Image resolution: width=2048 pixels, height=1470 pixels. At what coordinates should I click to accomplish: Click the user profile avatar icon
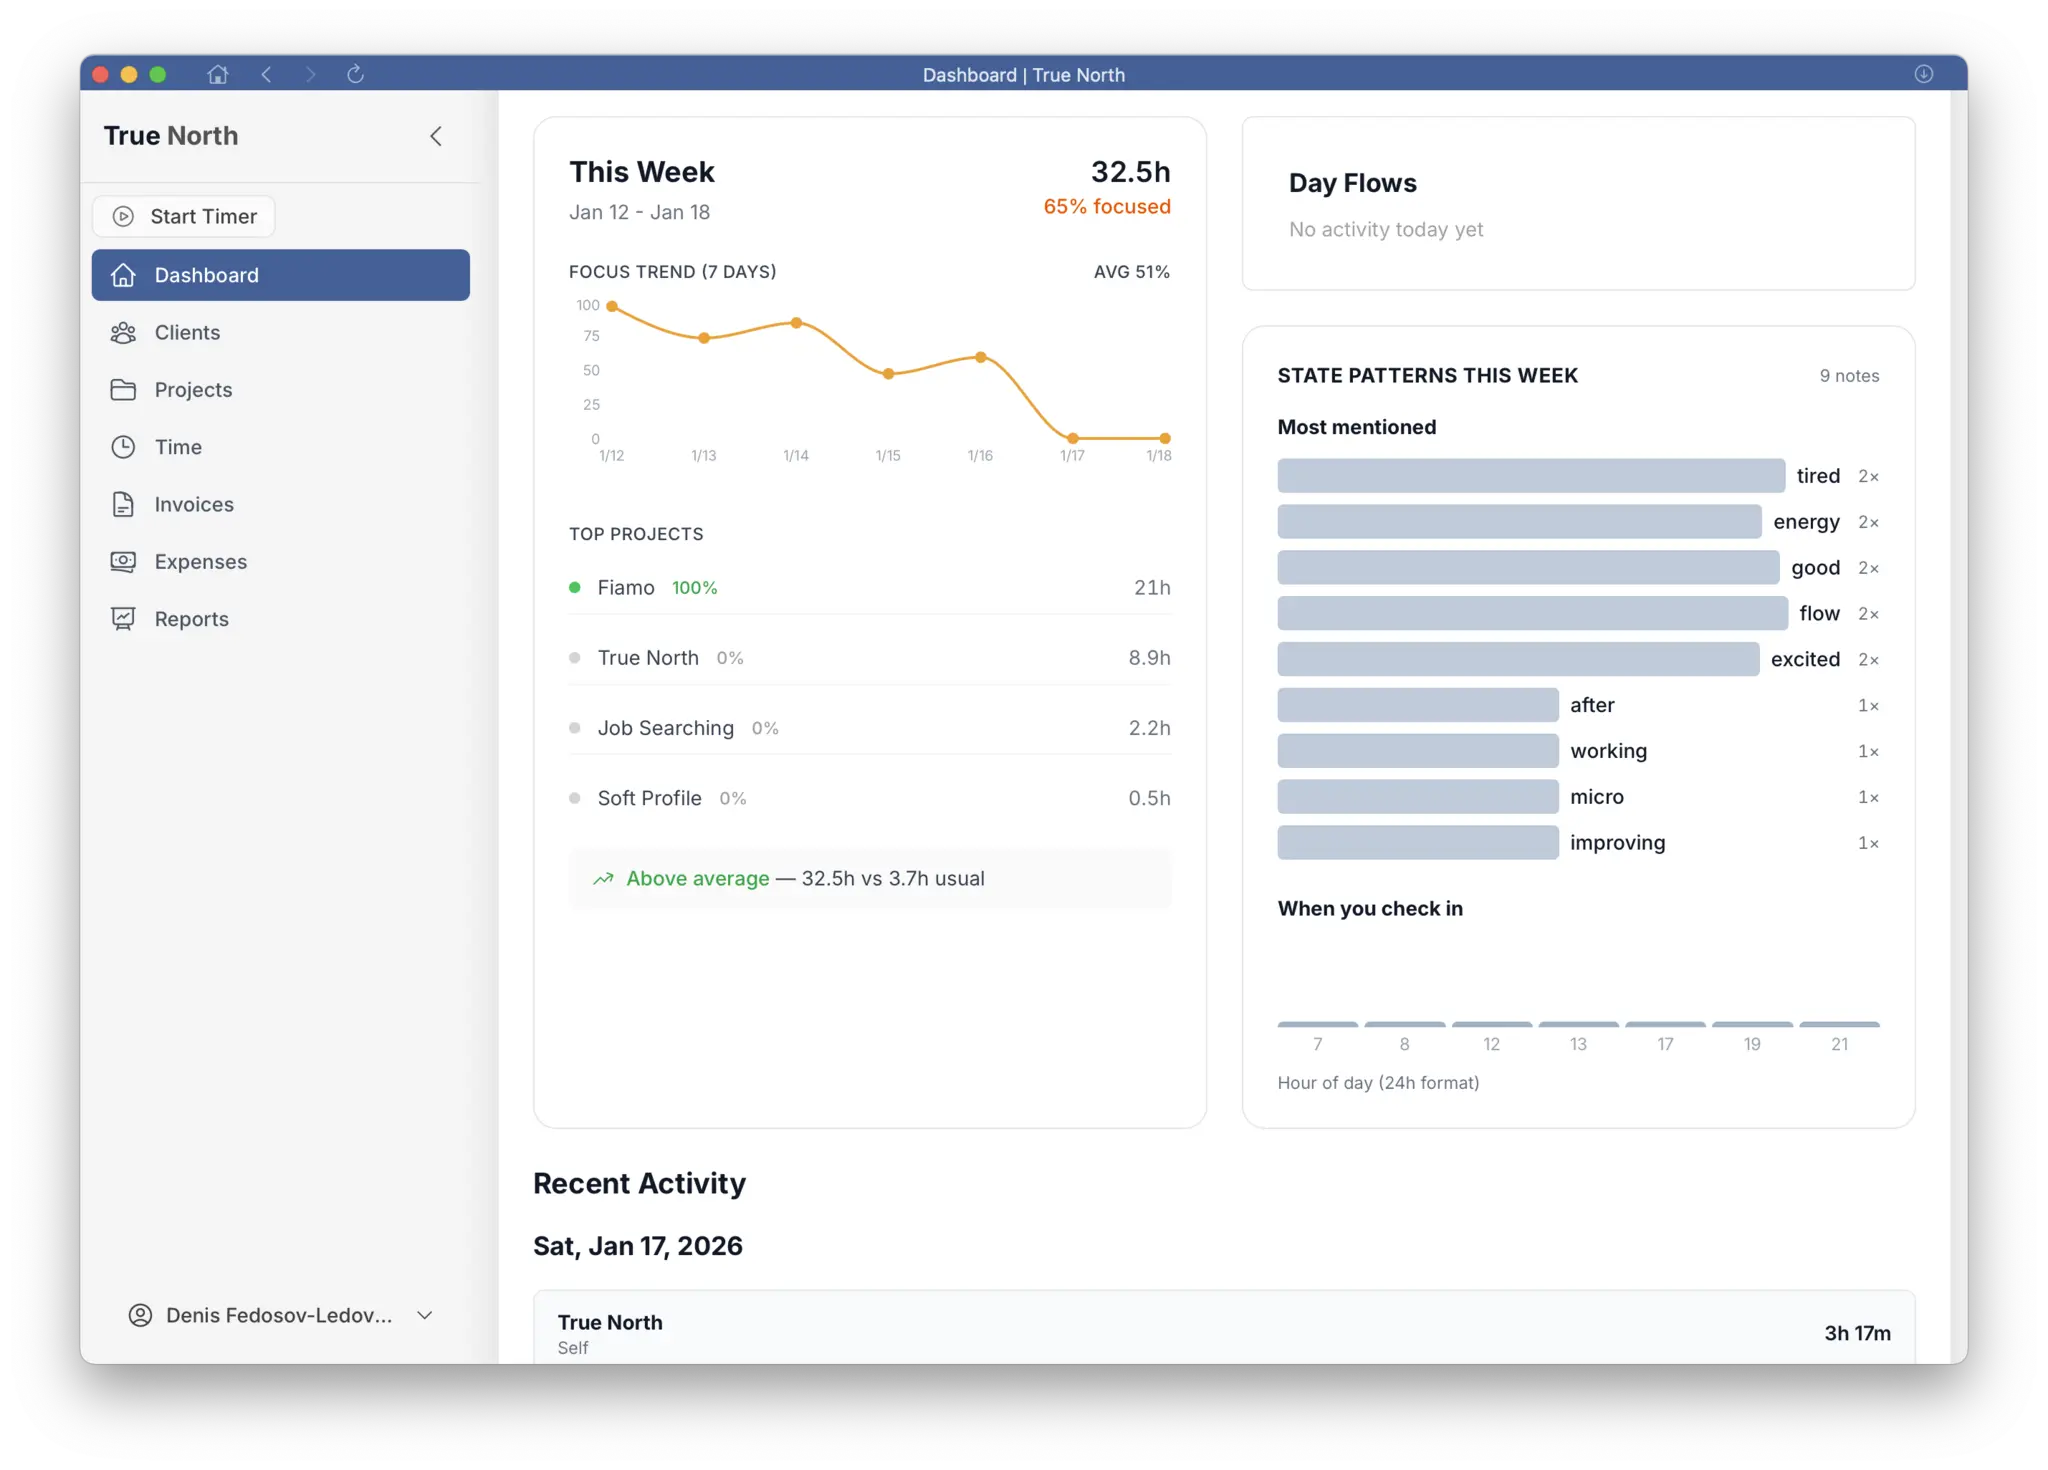coord(140,1315)
